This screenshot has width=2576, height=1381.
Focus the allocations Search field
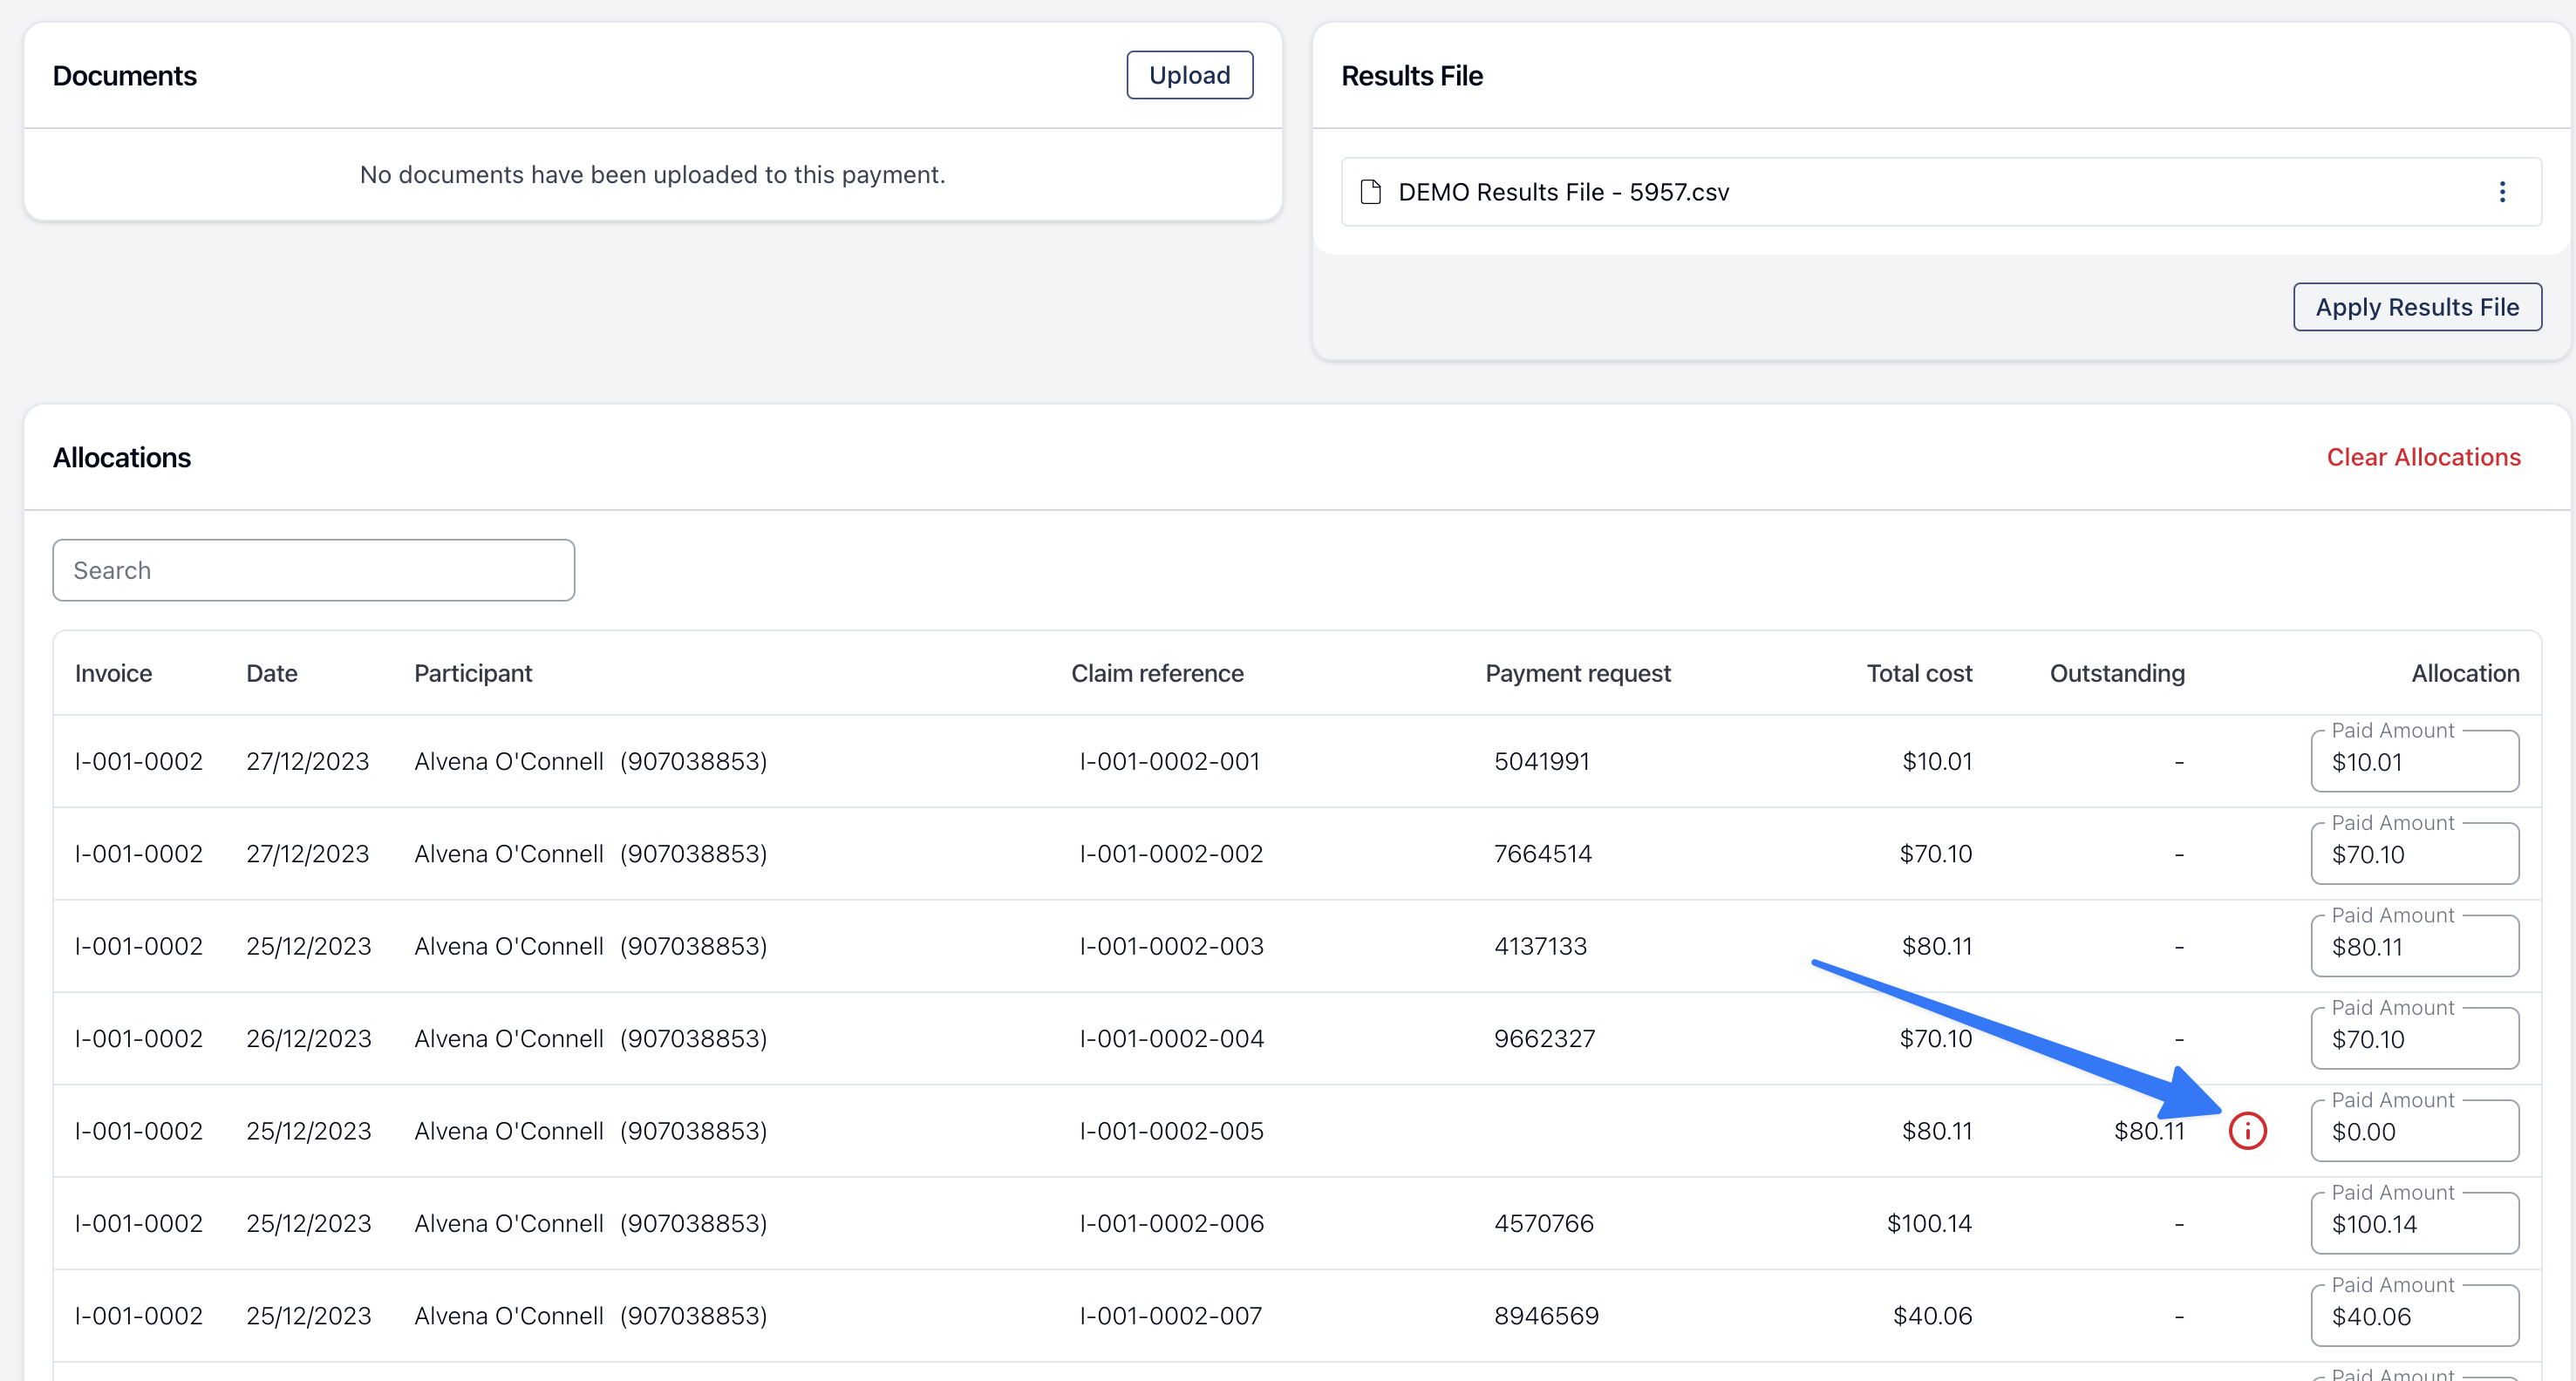point(314,570)
